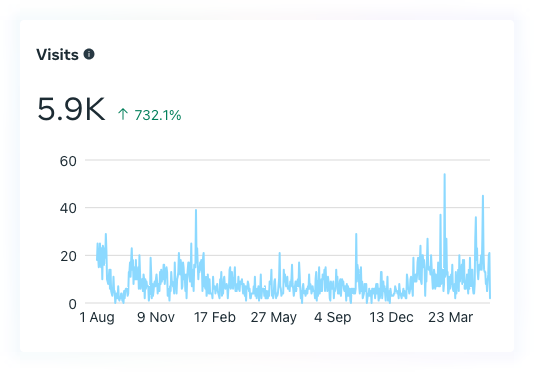Click the 0 y-axis label

72,304
